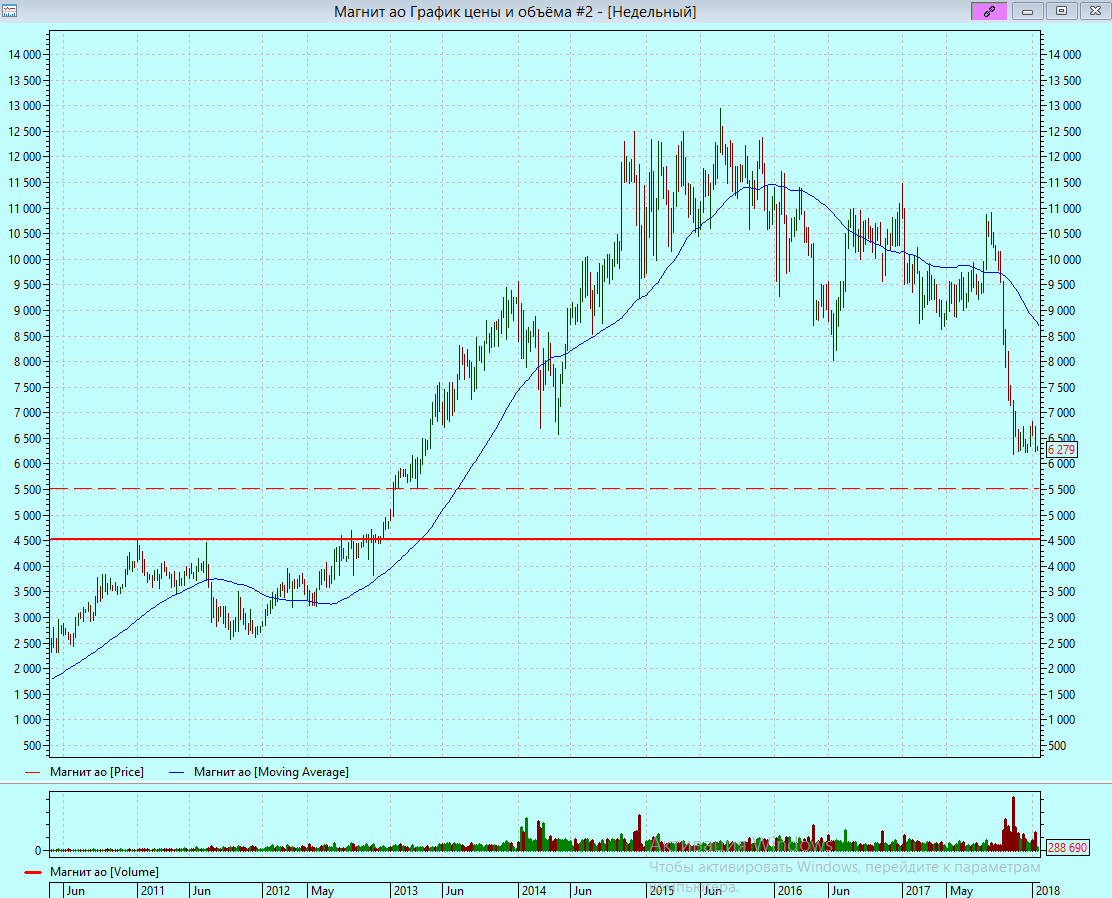Toggle the pink link-charts button
Screen dimensions: 1112x898
coord(989,11)
